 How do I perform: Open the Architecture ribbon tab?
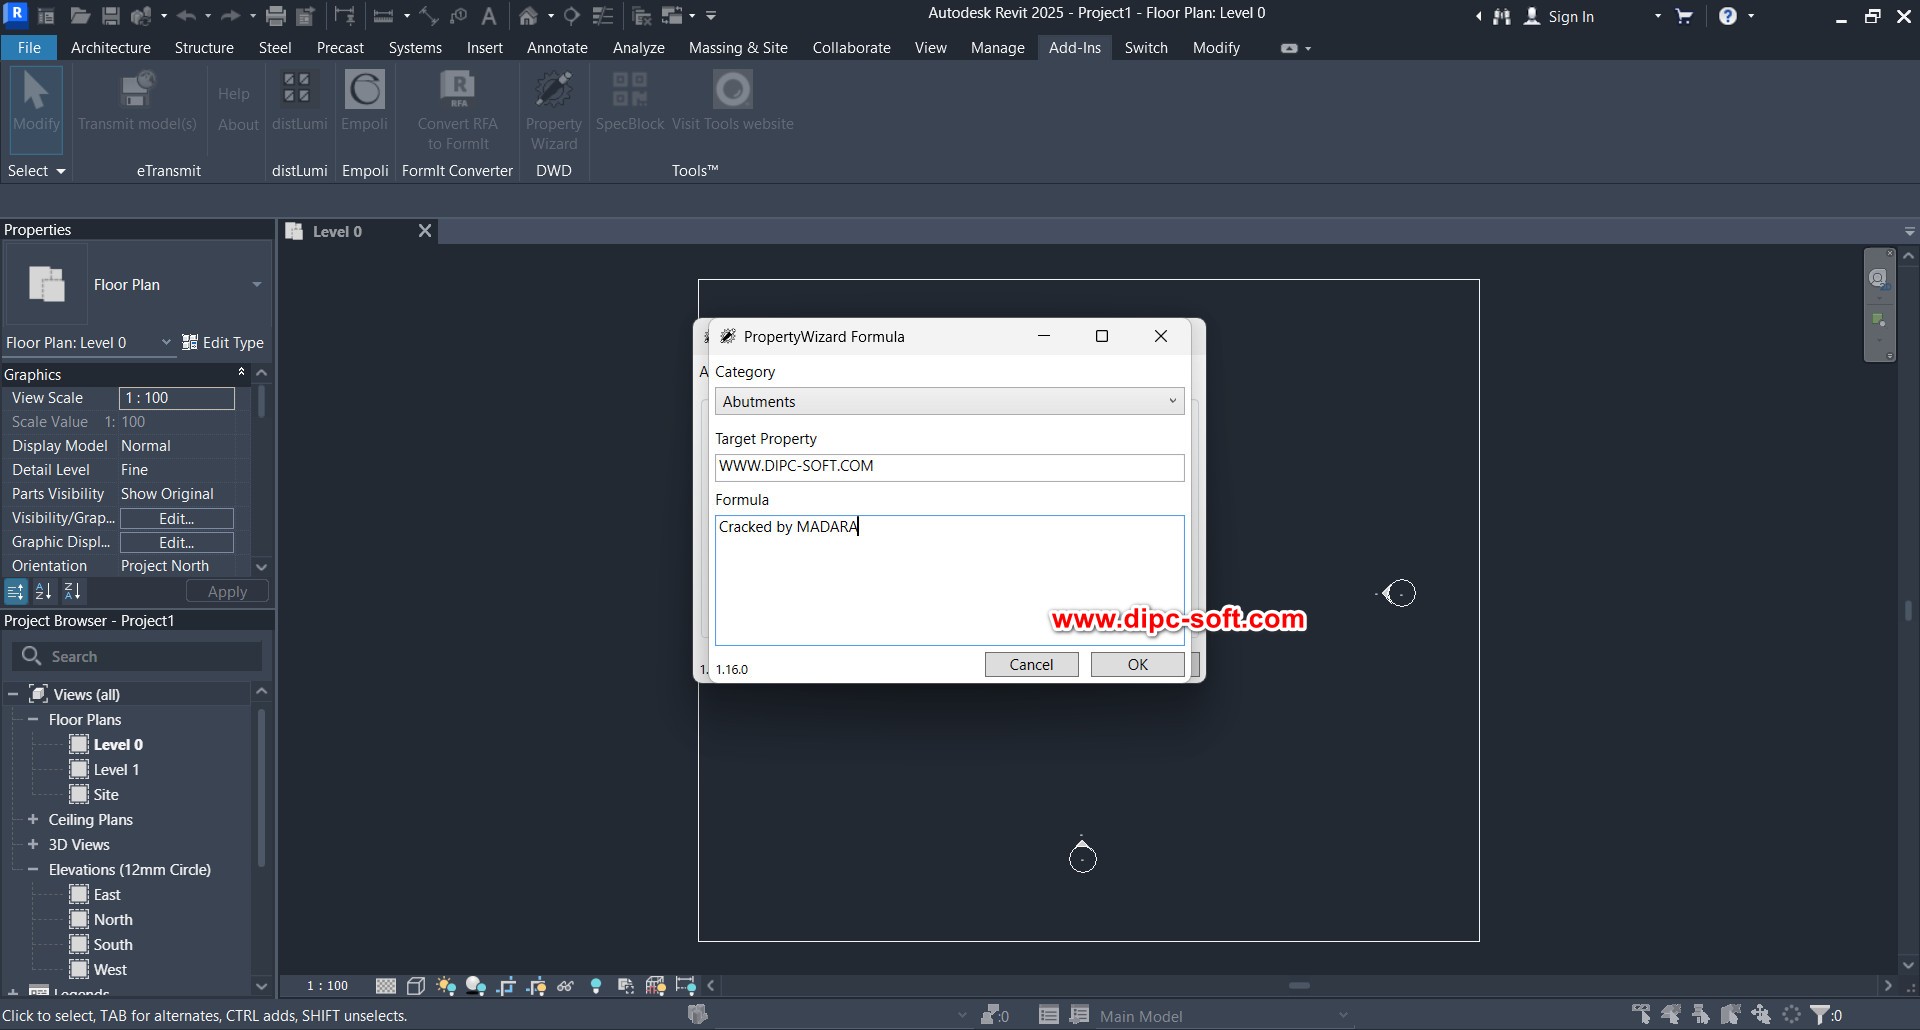point(111,47)
